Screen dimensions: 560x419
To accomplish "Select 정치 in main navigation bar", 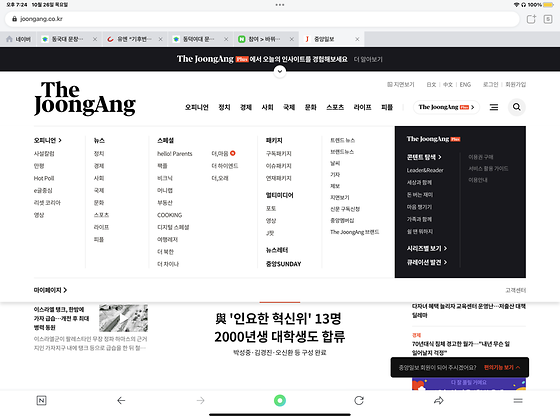I will click(224, 107).
